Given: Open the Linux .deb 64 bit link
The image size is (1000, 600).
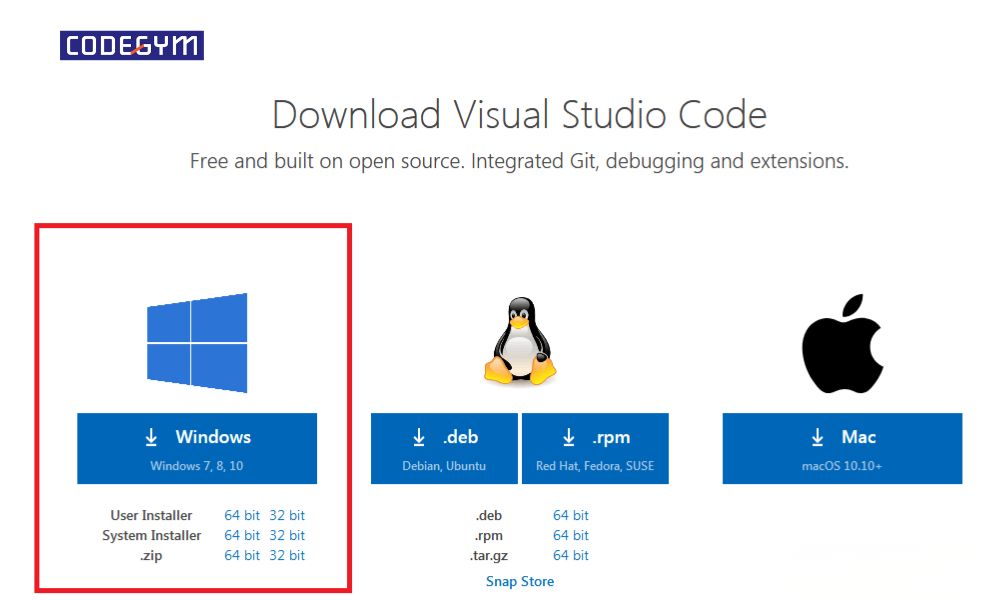Looking at the screenshot, I should 571,515.
